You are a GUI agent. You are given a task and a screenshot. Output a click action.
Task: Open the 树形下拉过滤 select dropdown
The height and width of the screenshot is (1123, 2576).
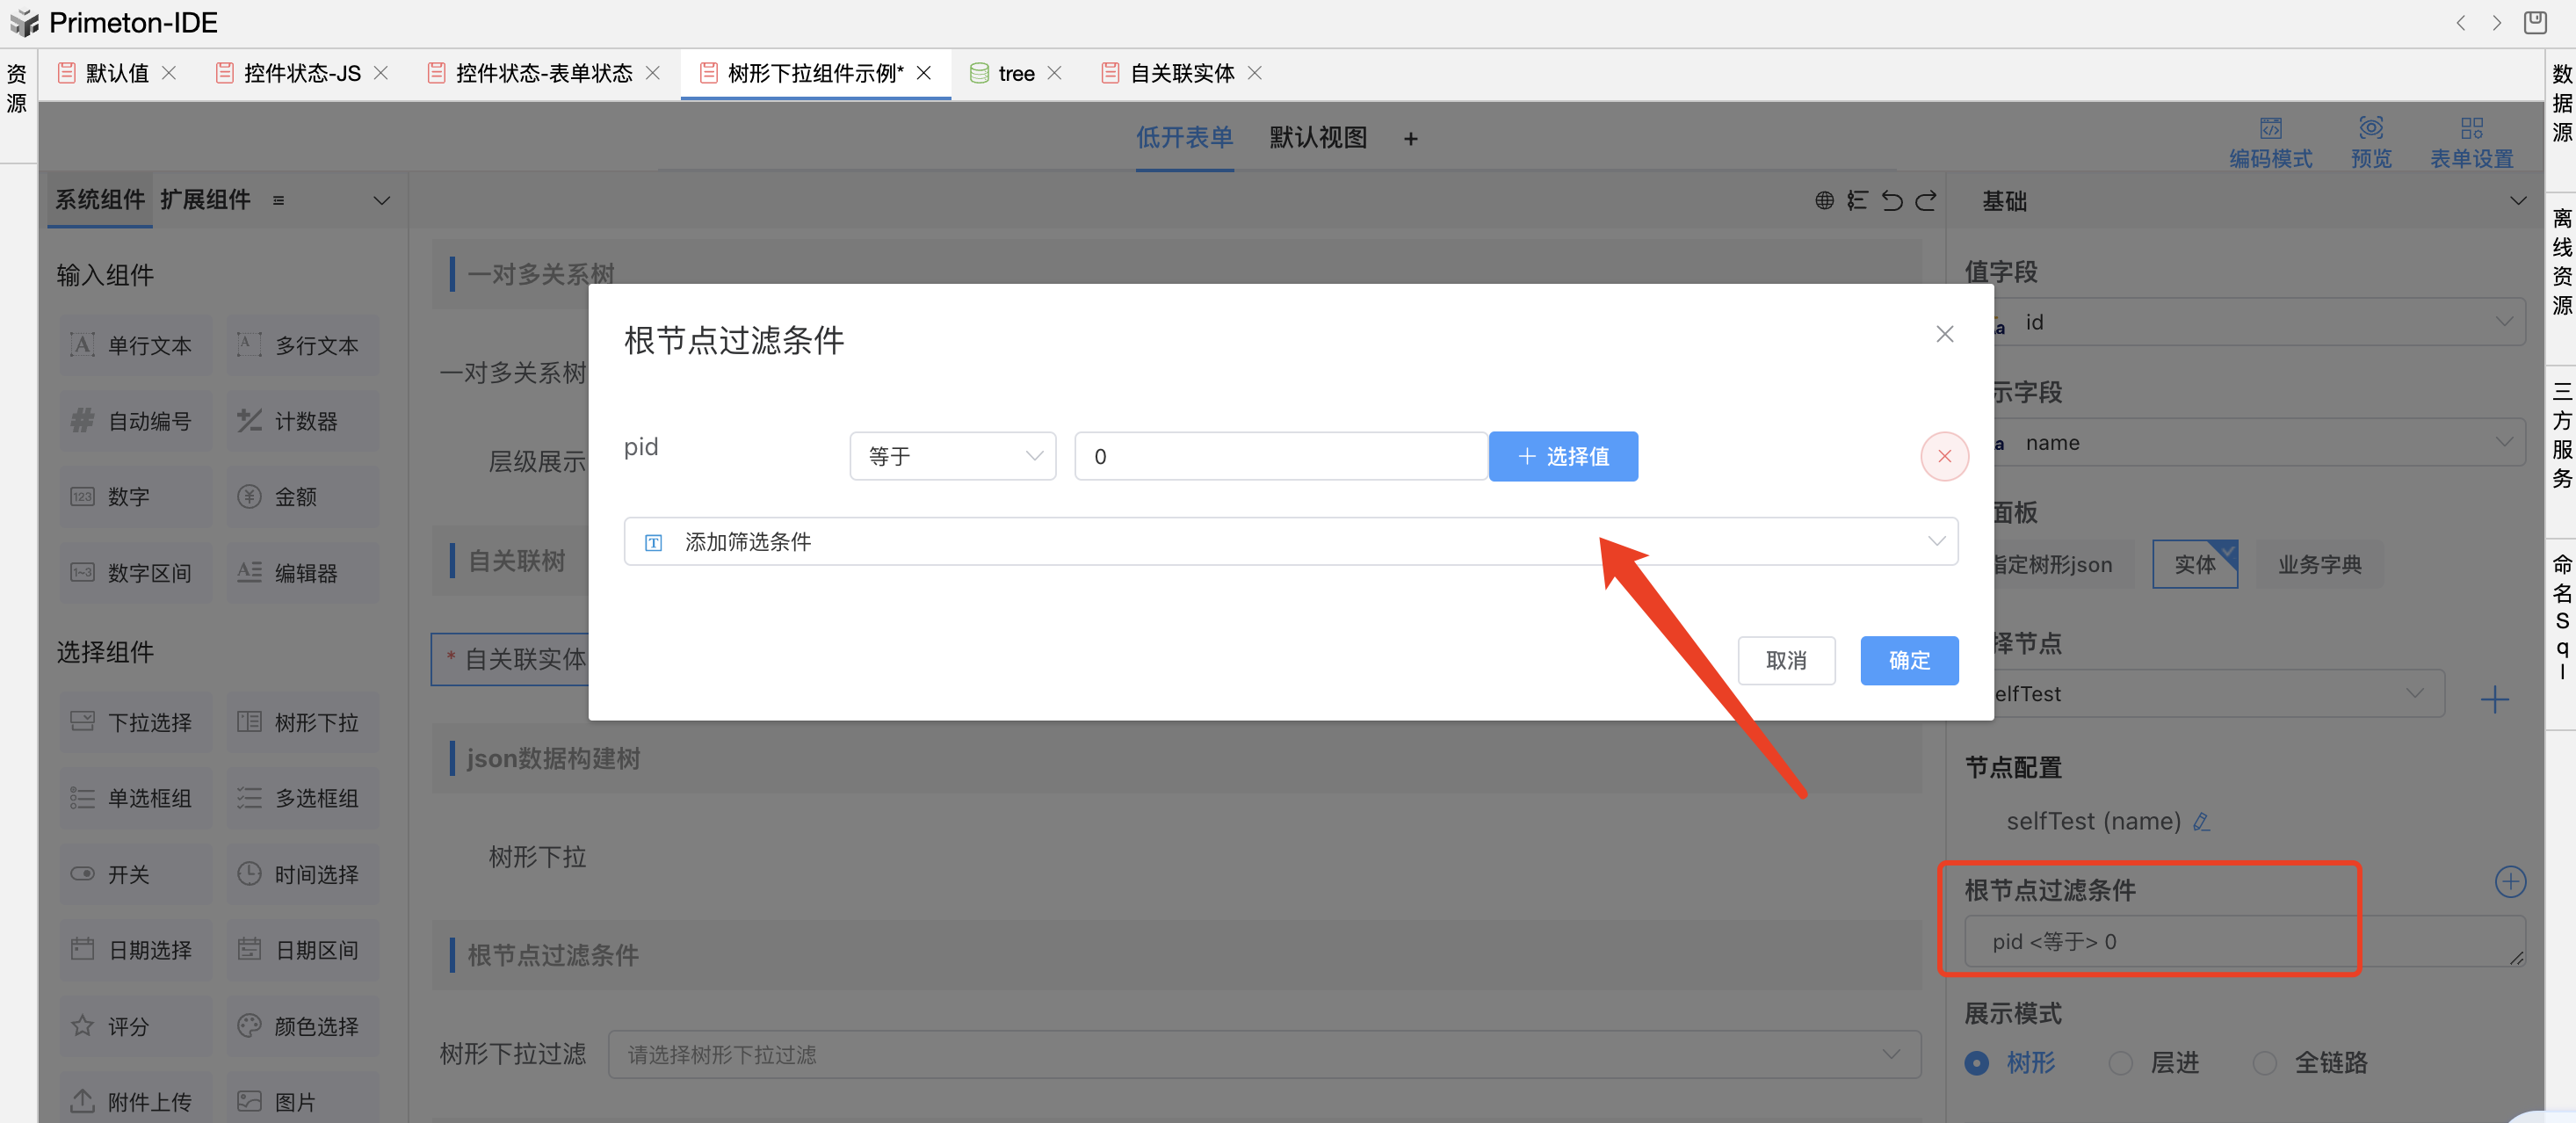pos(1263,1055)
